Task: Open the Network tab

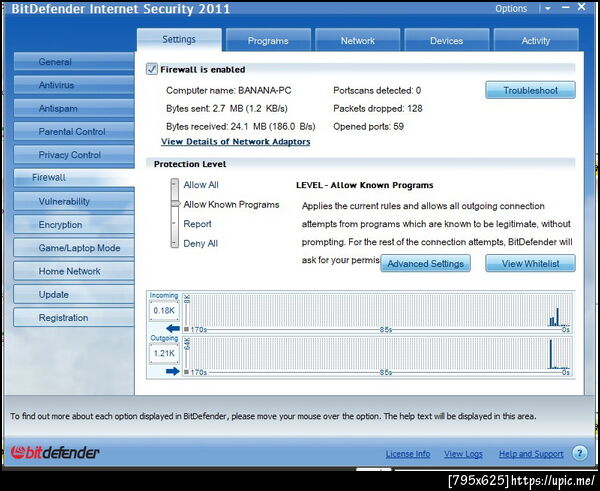Action: pyautogui.click(x=357, y=41)
